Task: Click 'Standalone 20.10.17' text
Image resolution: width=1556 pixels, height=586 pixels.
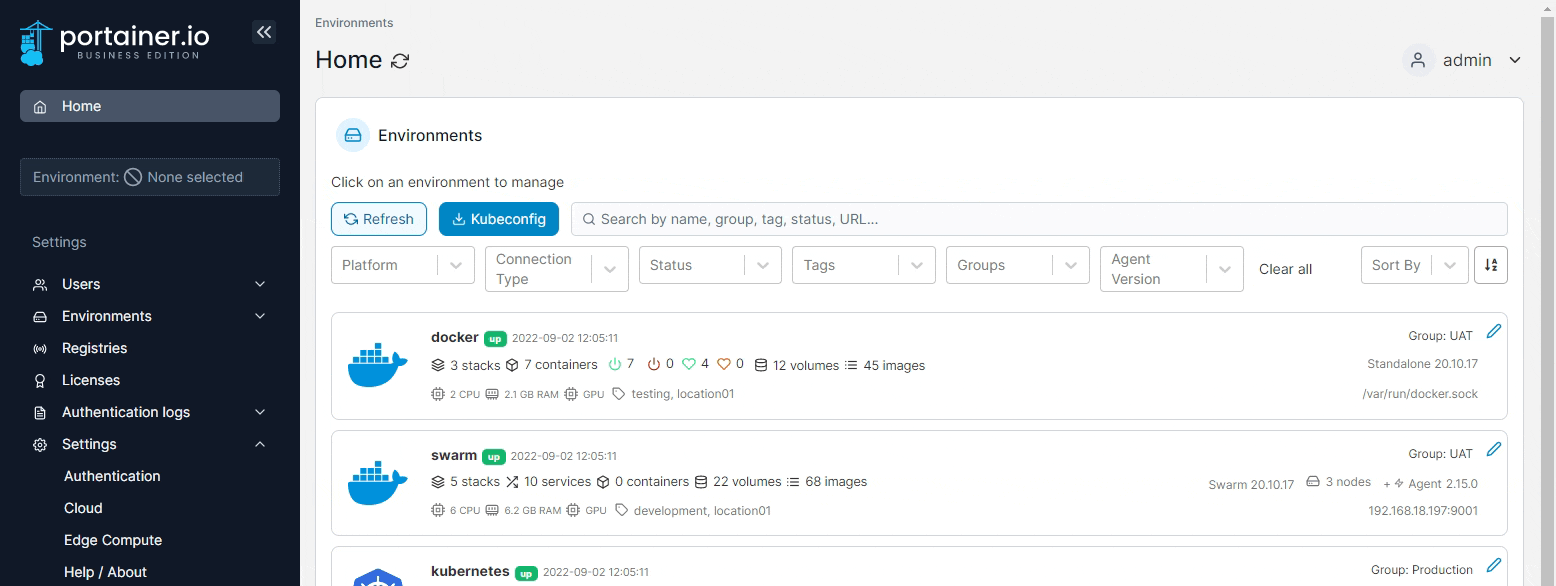Action: 1422,363
